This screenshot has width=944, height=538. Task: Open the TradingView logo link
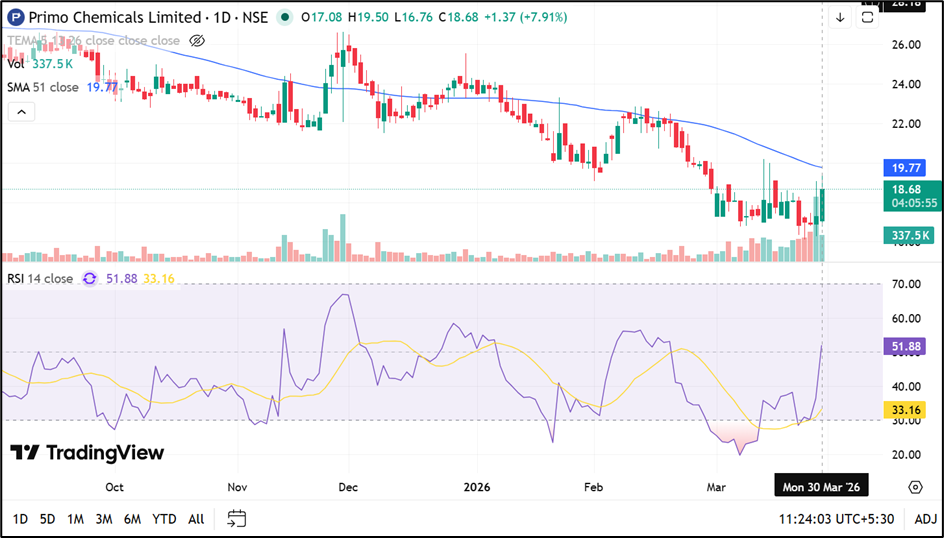87,452
